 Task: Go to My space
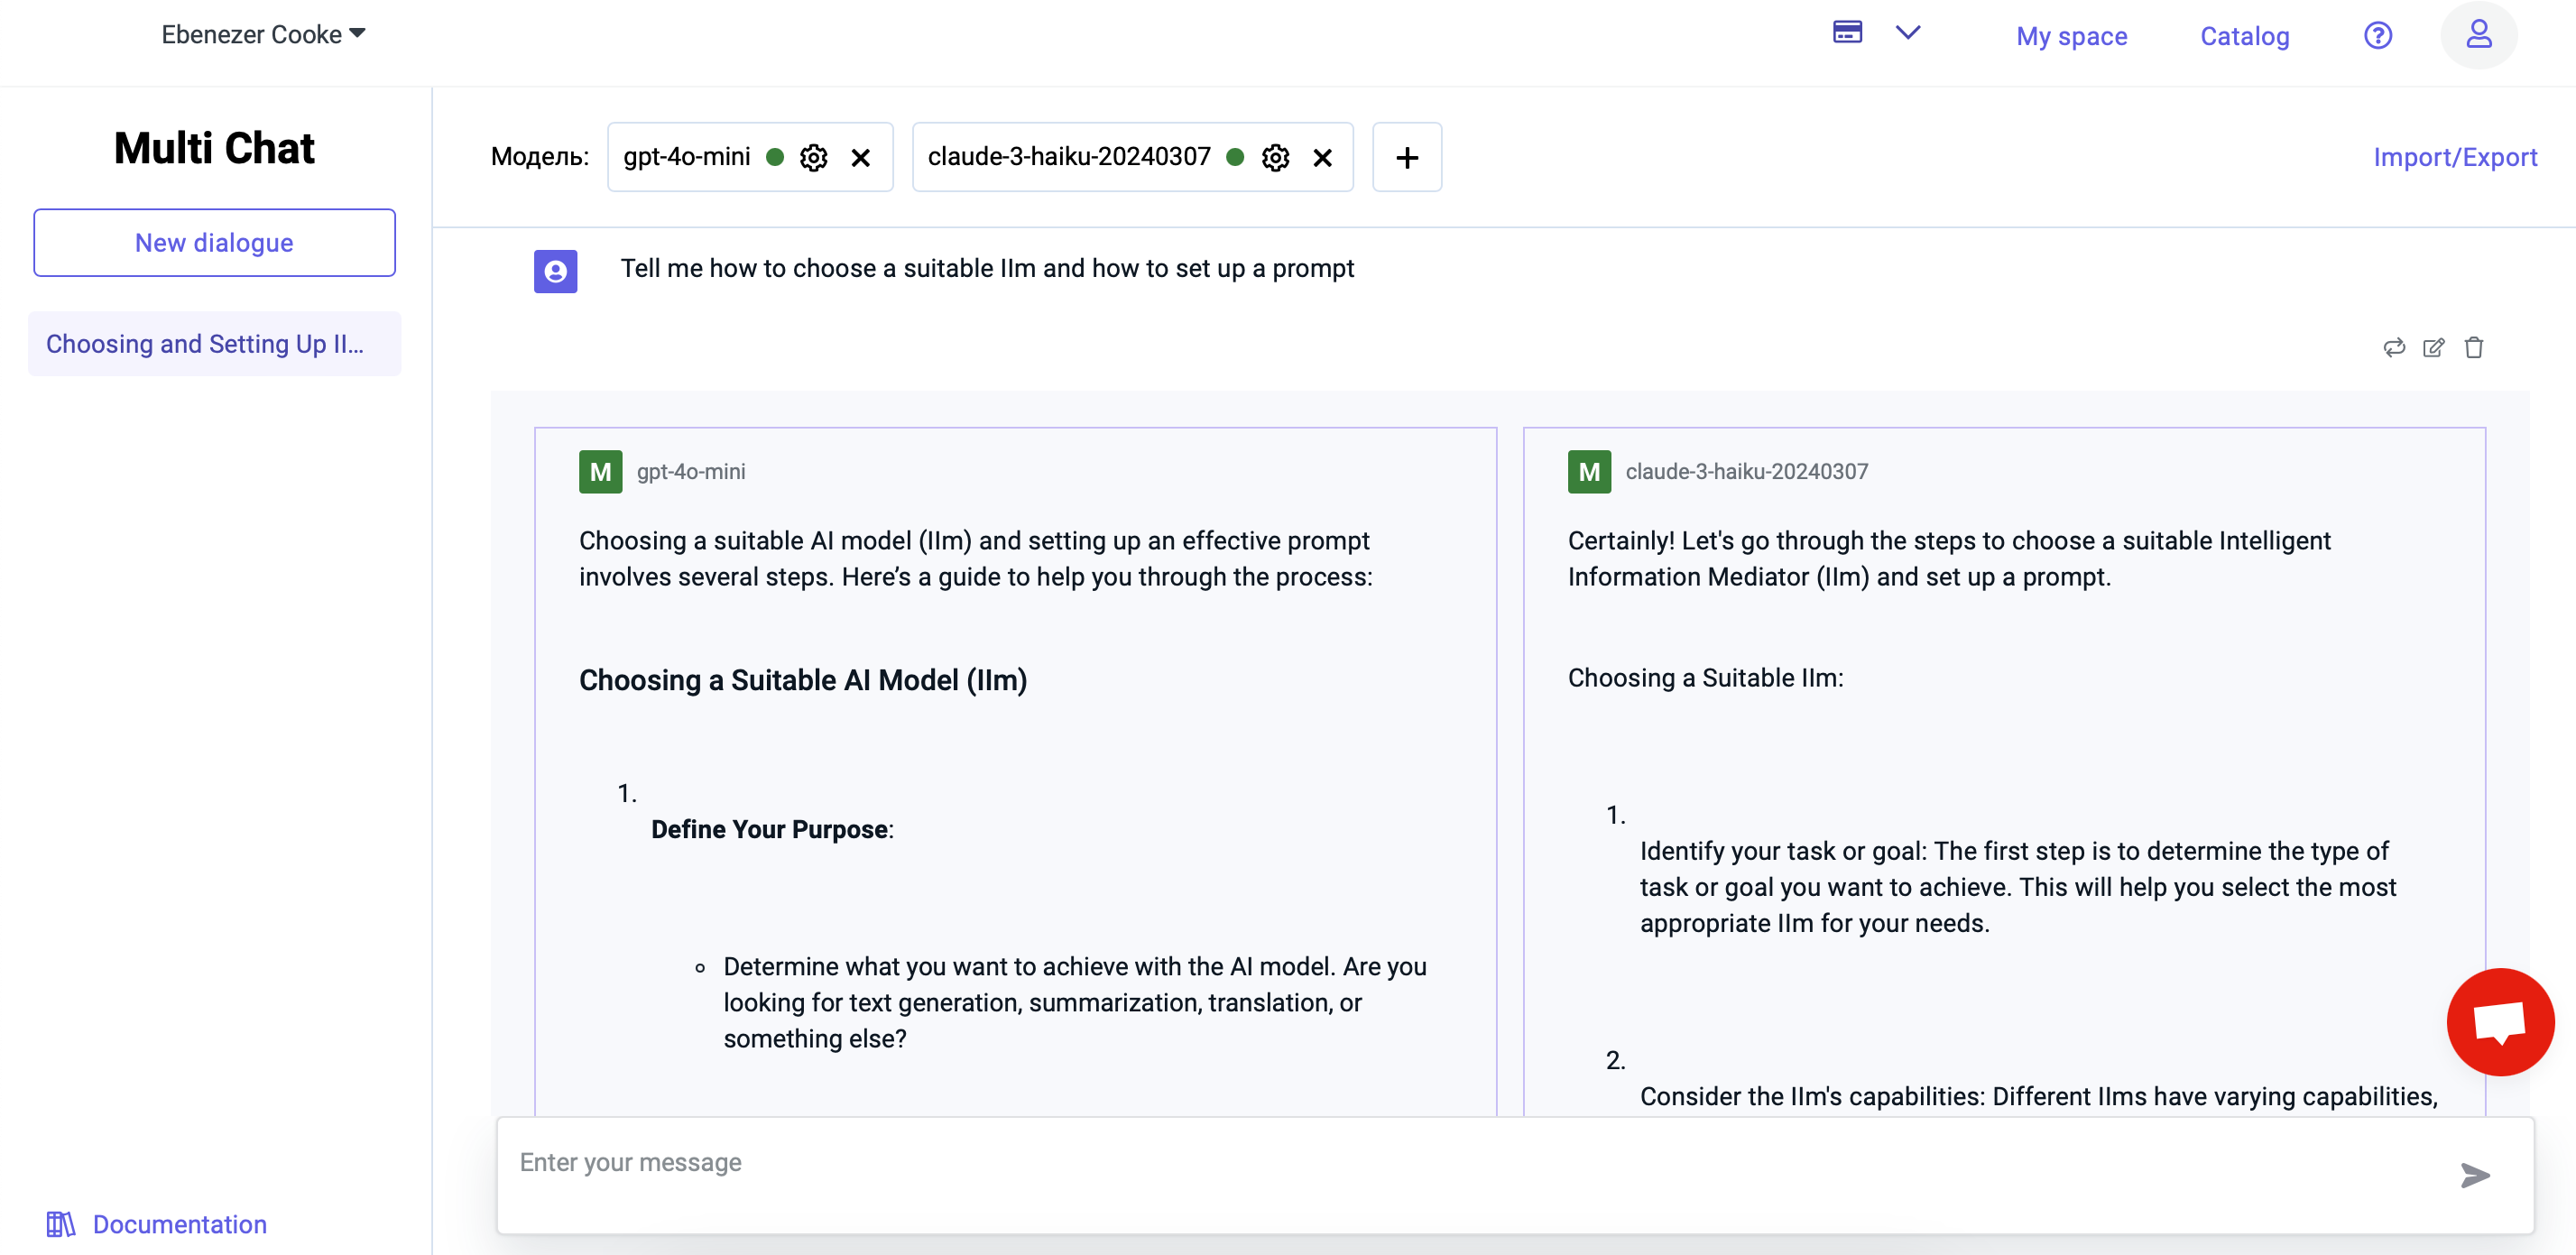click(x=2072, y=36)
